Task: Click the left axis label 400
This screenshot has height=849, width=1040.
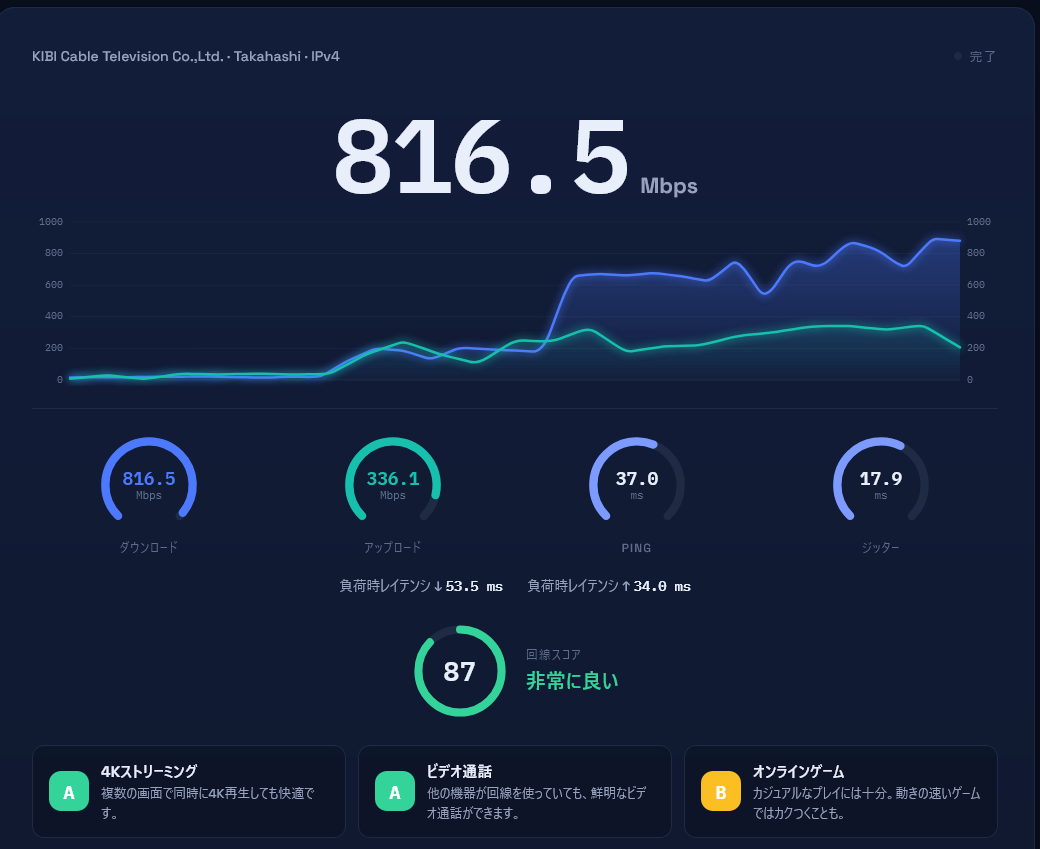Action: click(54, 316)
